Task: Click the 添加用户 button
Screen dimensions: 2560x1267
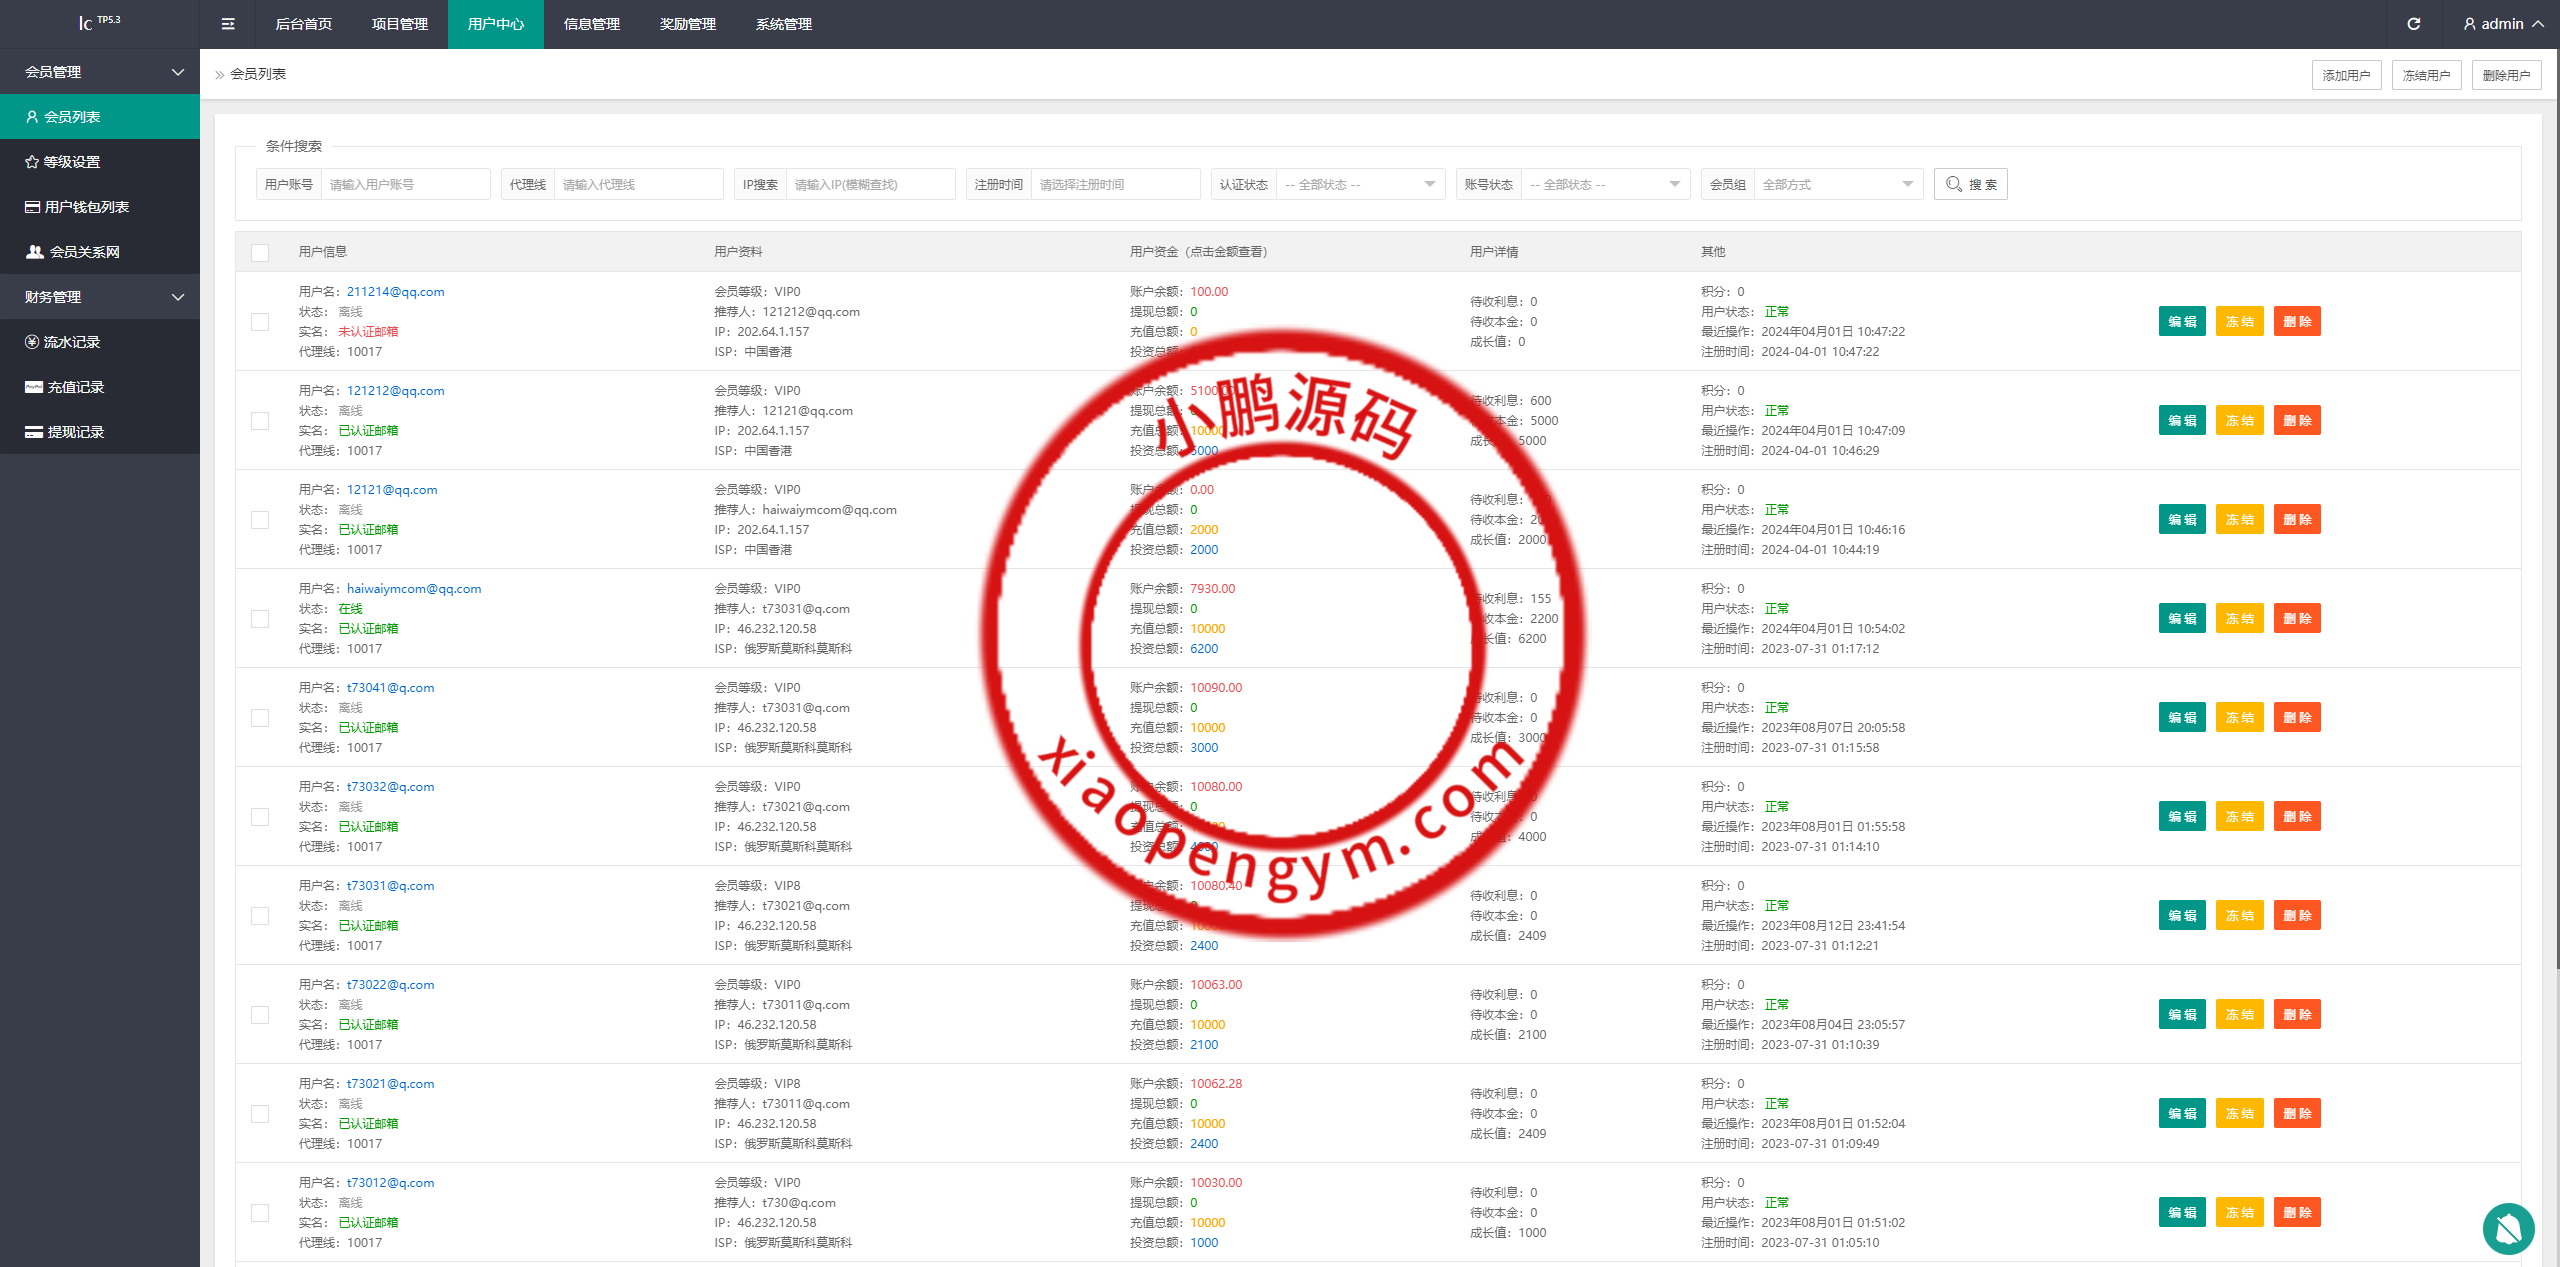Action: (x=2345, y=75)
